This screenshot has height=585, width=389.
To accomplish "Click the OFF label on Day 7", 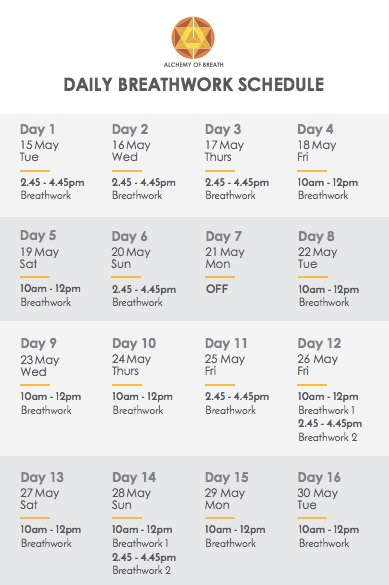I will [217, 289].
